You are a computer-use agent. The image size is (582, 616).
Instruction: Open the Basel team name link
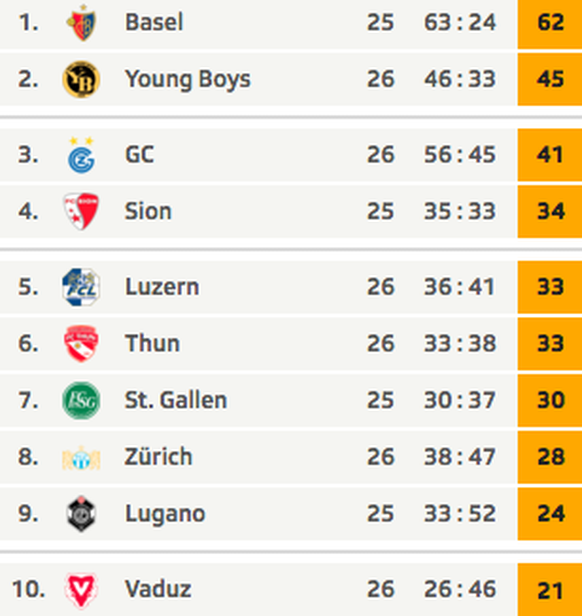(154, 22)
